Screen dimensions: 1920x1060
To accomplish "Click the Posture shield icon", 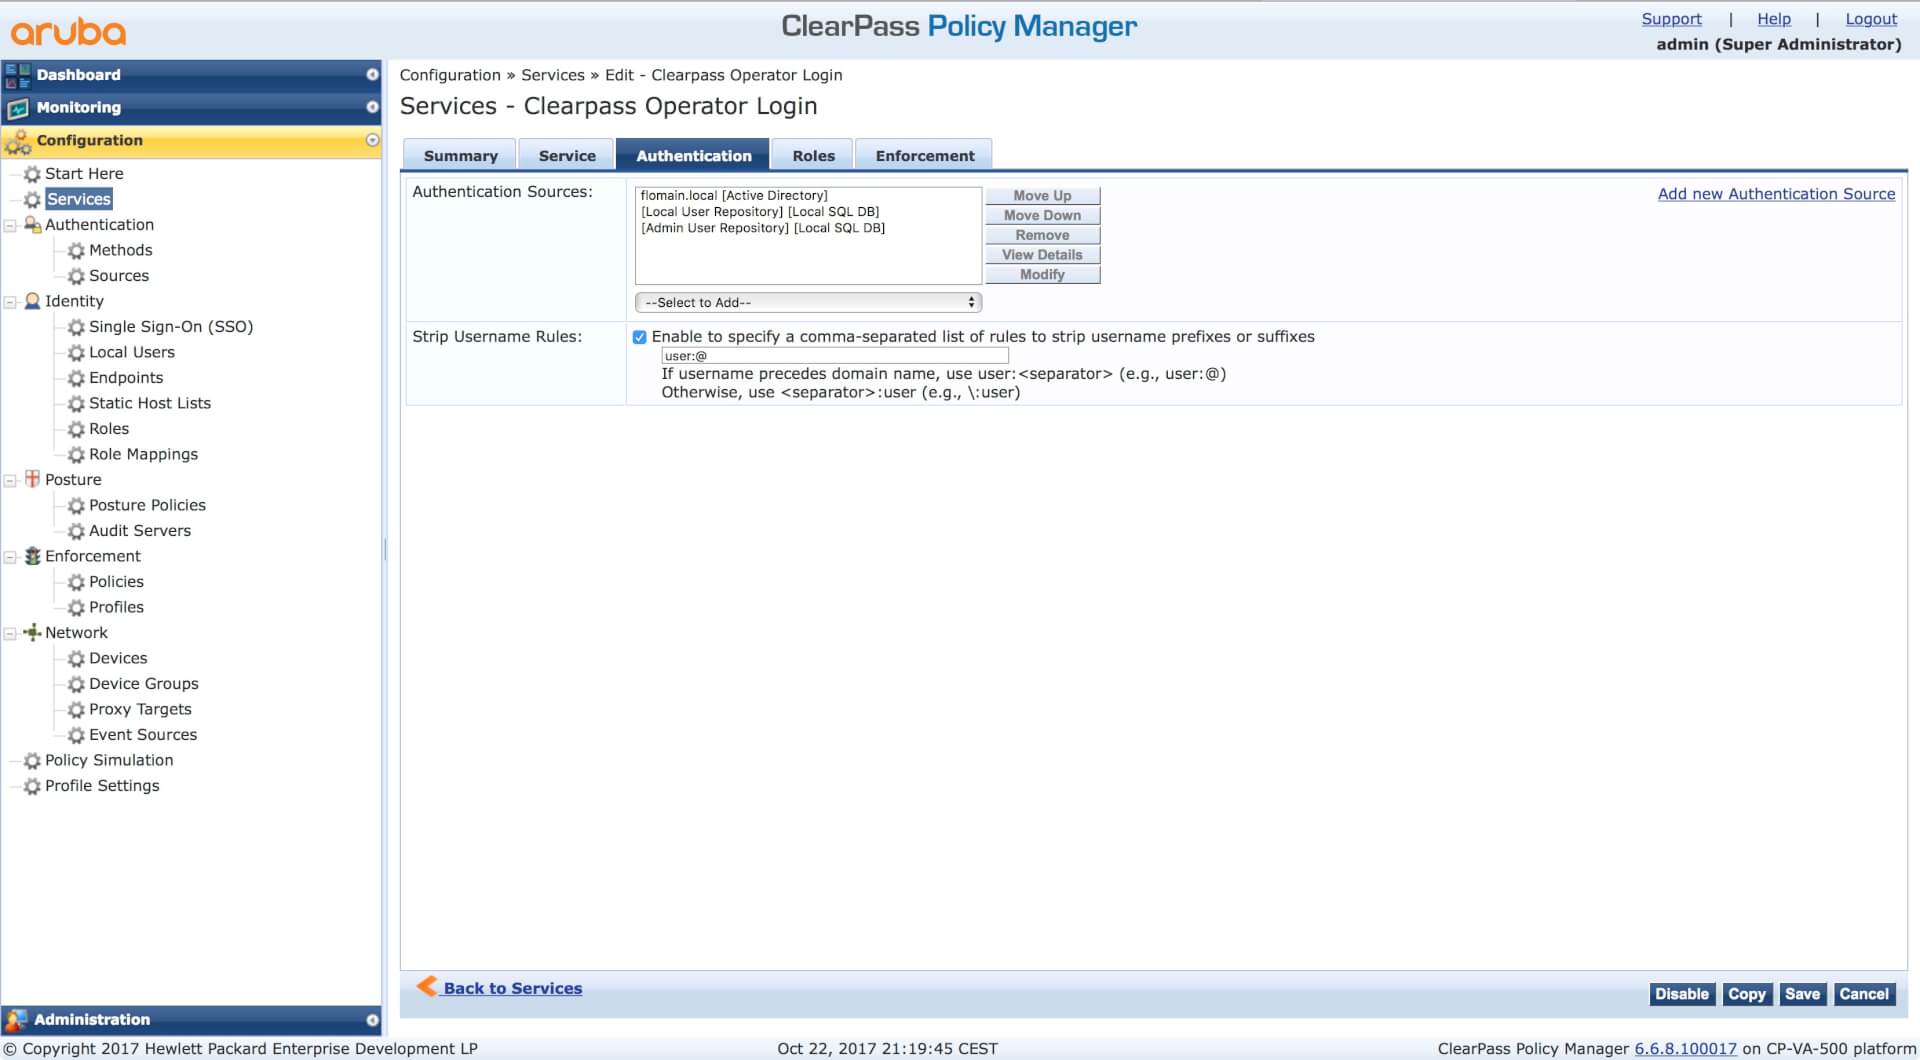I will [x=32, y=479].
